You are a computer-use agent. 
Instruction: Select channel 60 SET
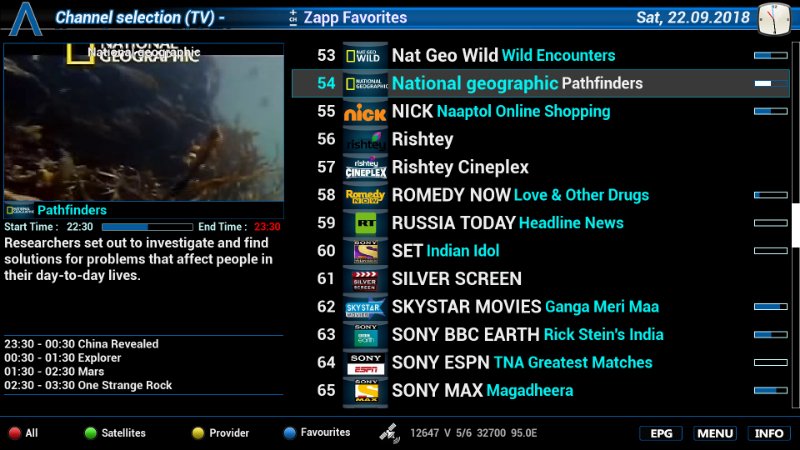pos(540,251)
